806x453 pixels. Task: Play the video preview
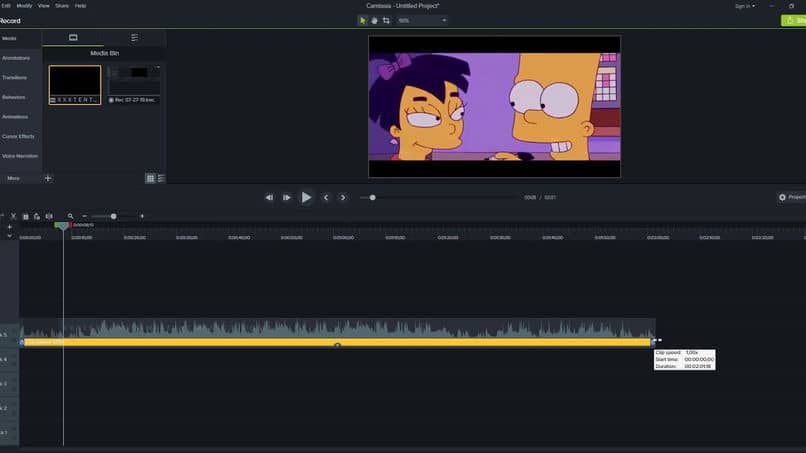pyautogui.click(x=306, y=197)
